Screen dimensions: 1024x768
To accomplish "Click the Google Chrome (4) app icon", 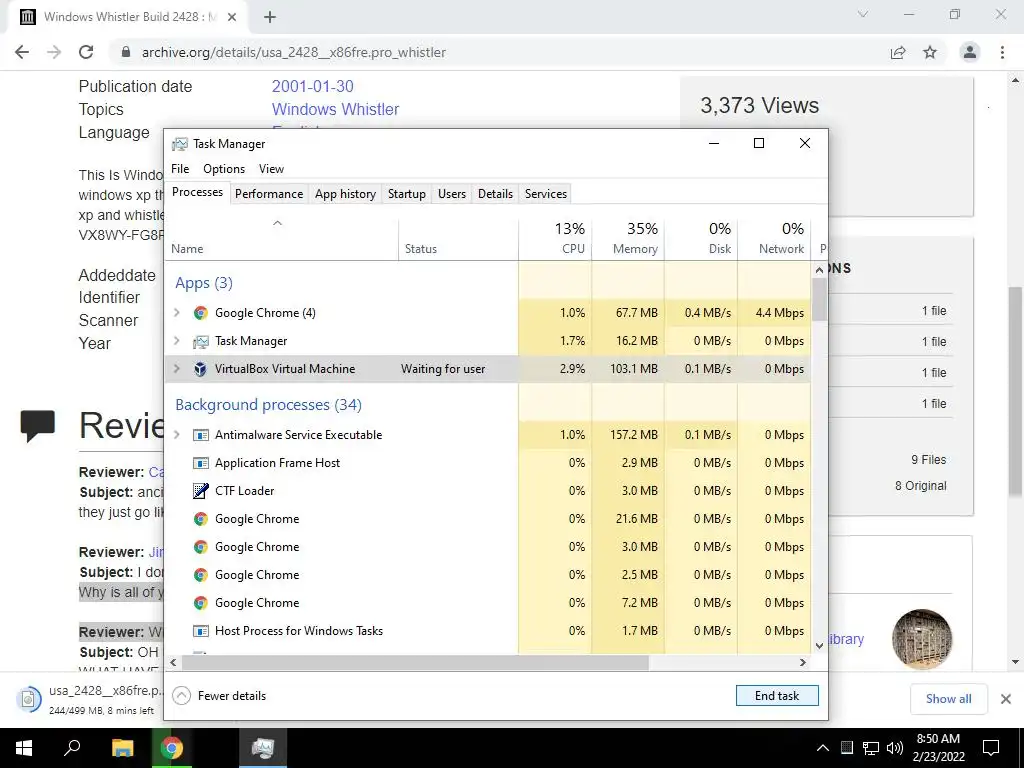I will coord(200,313).
